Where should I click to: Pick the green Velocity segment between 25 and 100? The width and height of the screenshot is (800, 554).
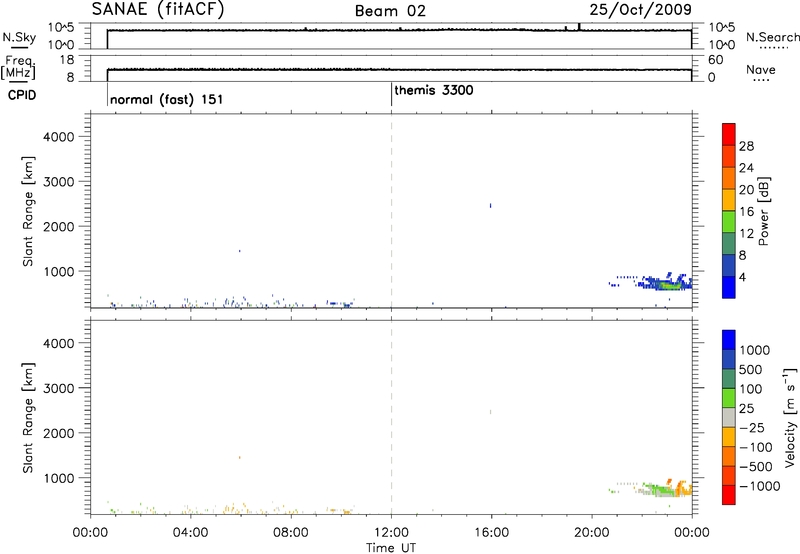[x=729, y=397]
